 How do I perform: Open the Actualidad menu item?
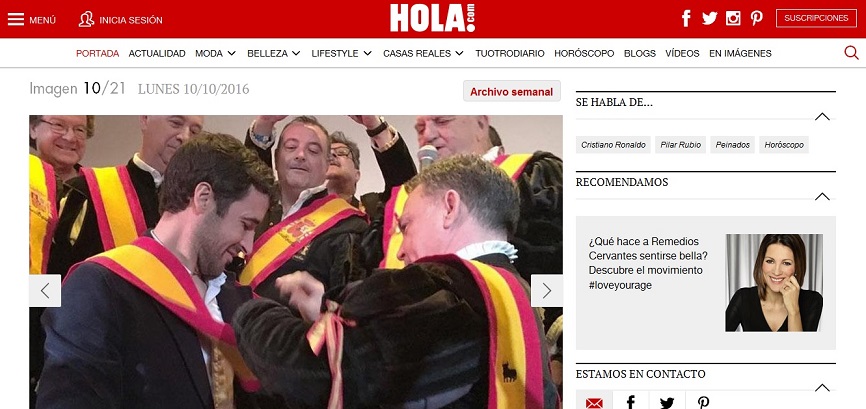click(157, 54)
